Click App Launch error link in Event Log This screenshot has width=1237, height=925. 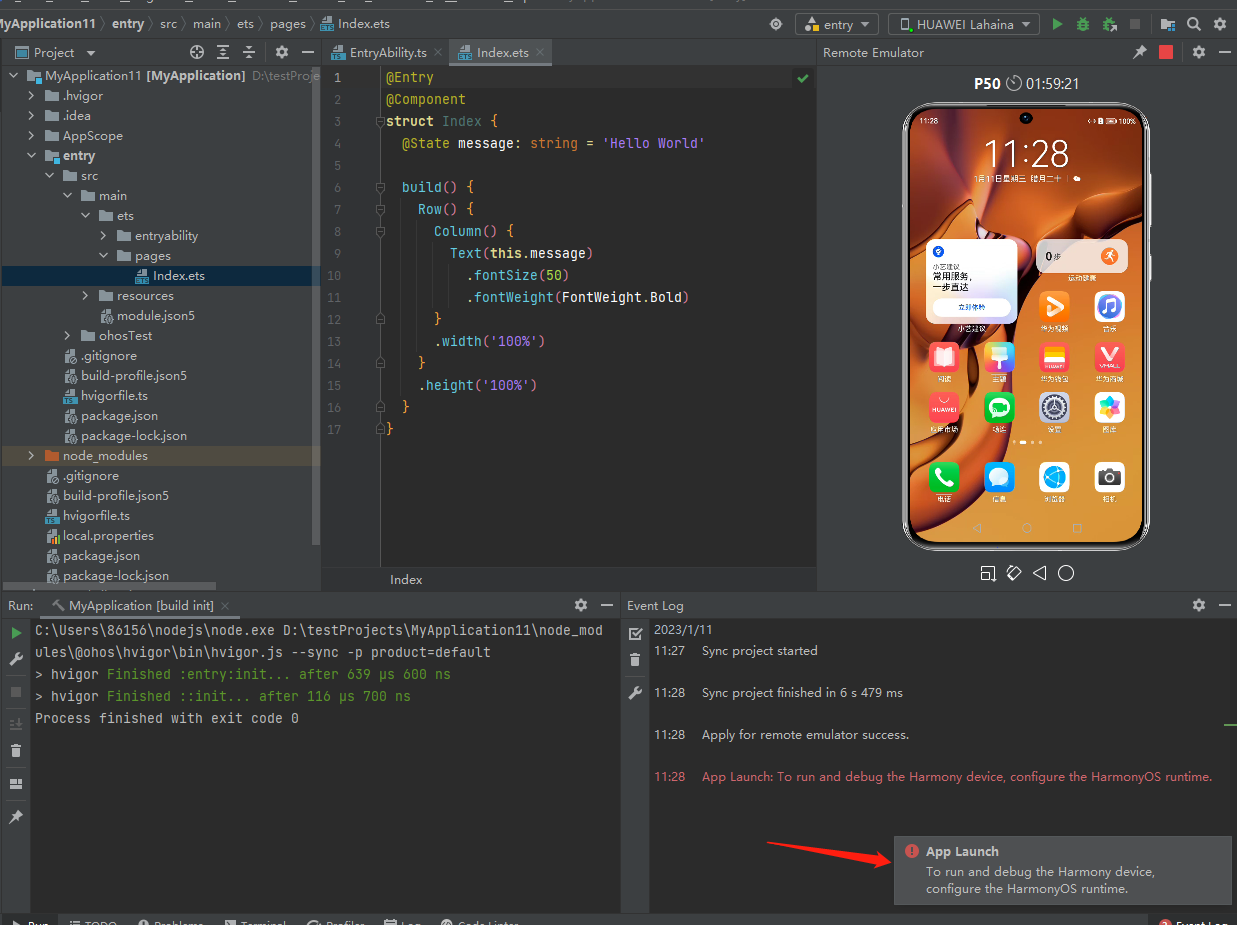click(957, 777)
